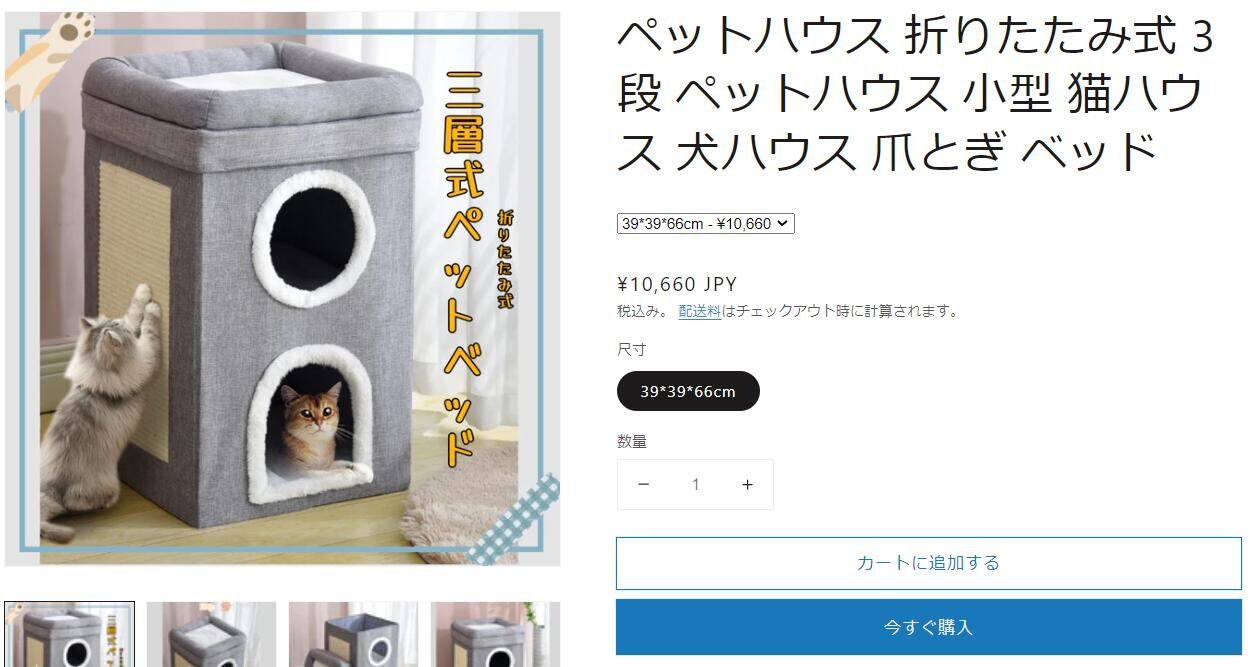The height and width of the screenshot is (667, 1255).
Task: Select the first product thumbnail
Action: click(x=69, y=634)
